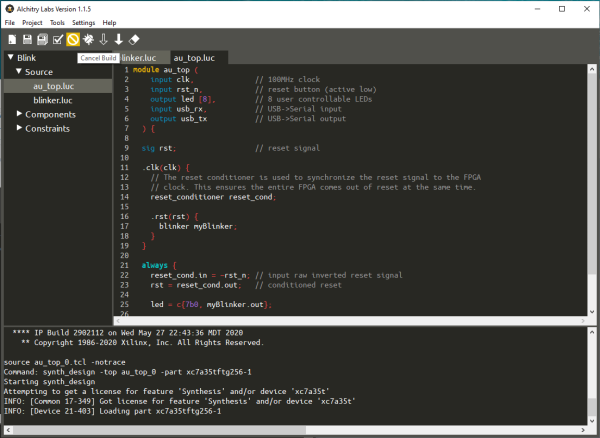Program flash with the solid down arrow
Image resolution: width=600 pixels, height=438 pixels.
pos(119,39)
